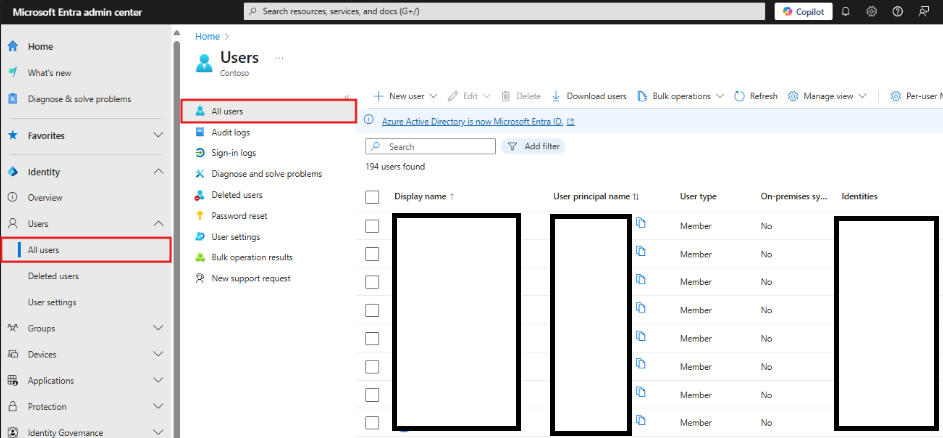Viewport: 943px width, 438px height.
Task: Open Diagnose & solve problems in left sidebar
Action: pos(79,99)
